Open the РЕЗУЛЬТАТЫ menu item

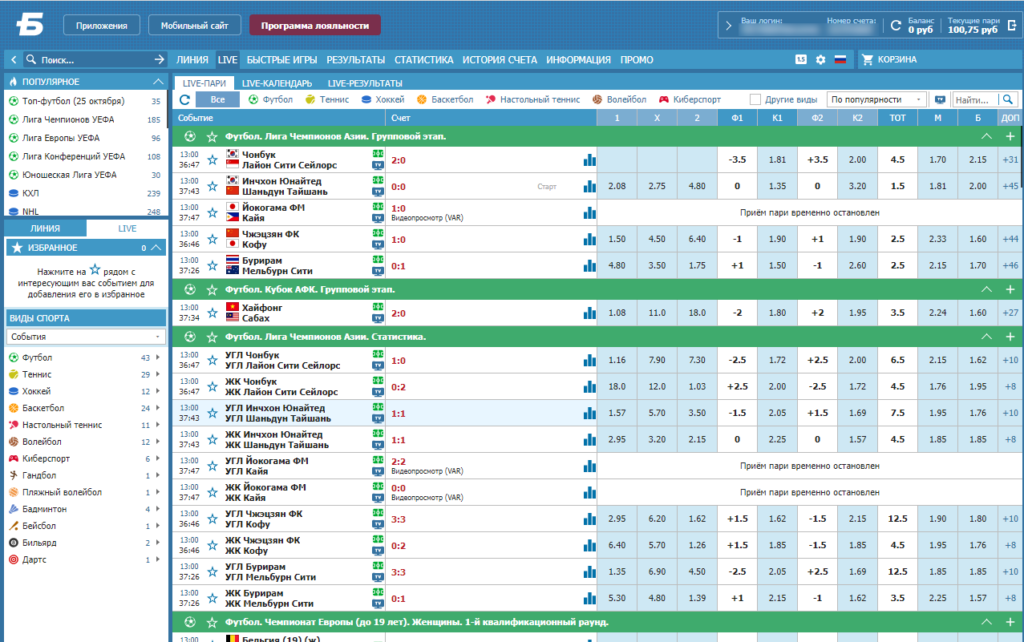click(355, 59)
